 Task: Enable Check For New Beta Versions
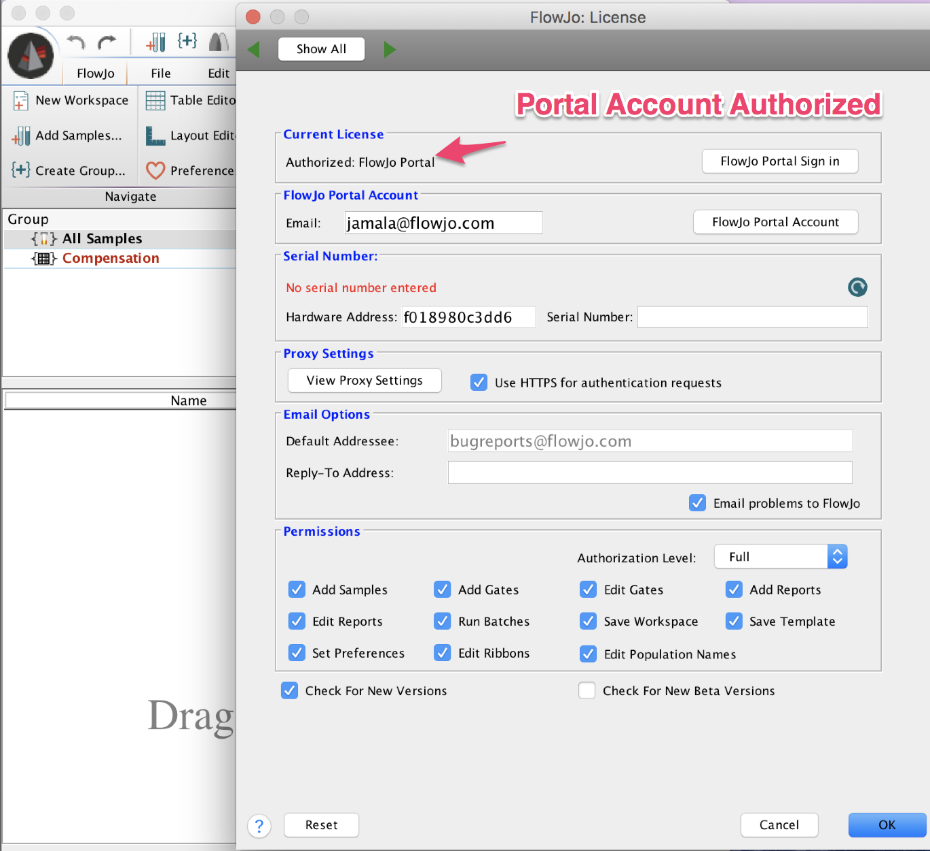tap(587, 690)
